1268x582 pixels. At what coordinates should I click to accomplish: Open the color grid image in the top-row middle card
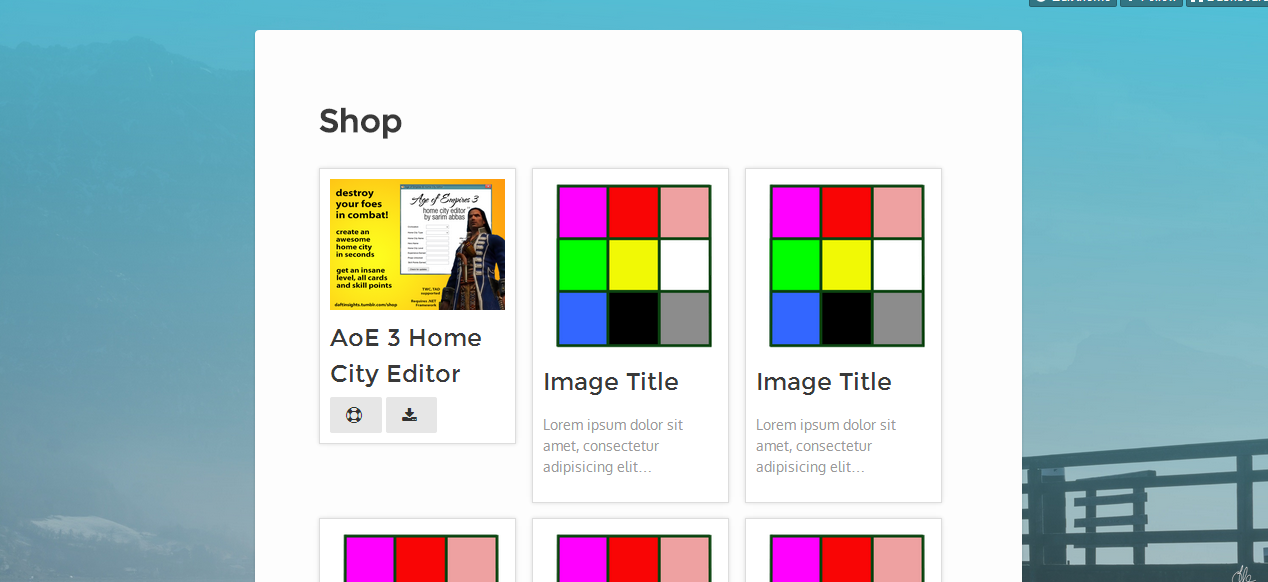pyautogui.click(x=634, y=266)
